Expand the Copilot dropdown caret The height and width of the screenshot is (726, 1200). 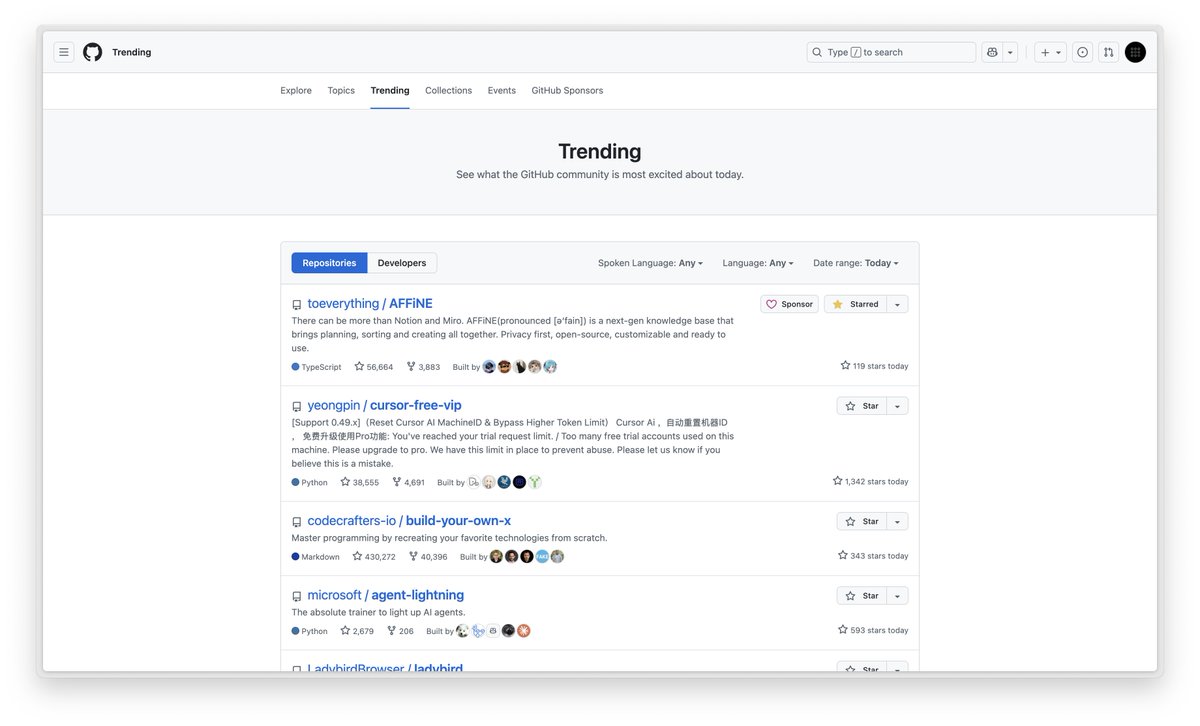tap(1010, 52)
